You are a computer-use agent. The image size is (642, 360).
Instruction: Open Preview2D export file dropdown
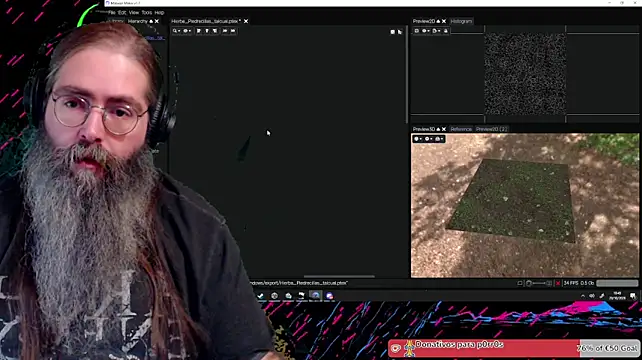436,31
